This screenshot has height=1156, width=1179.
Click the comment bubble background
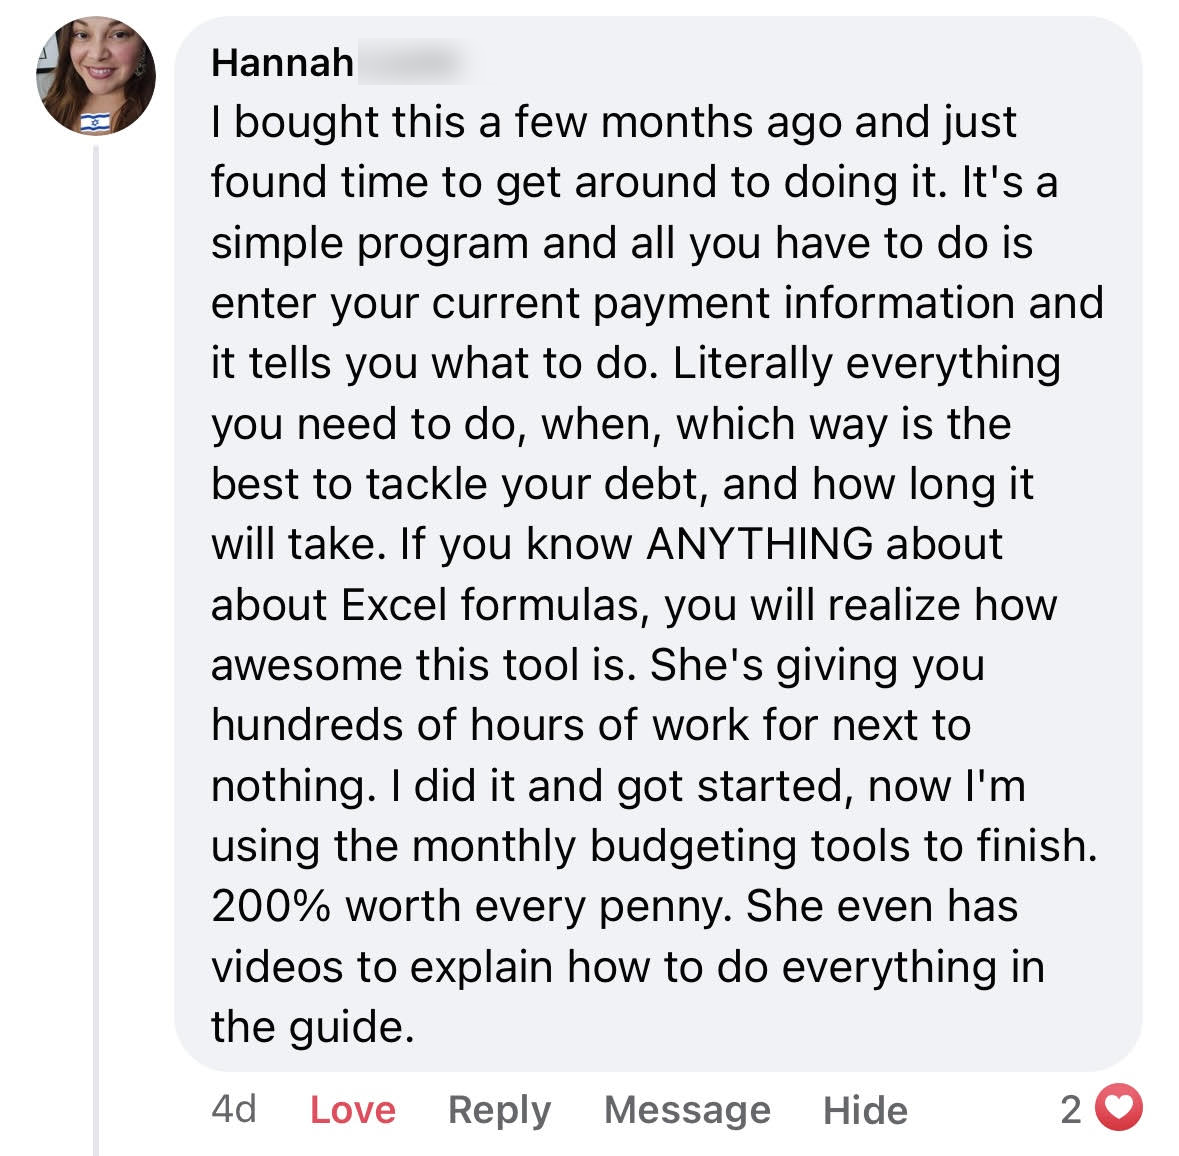pyautogui.click(x=658, y=544)
